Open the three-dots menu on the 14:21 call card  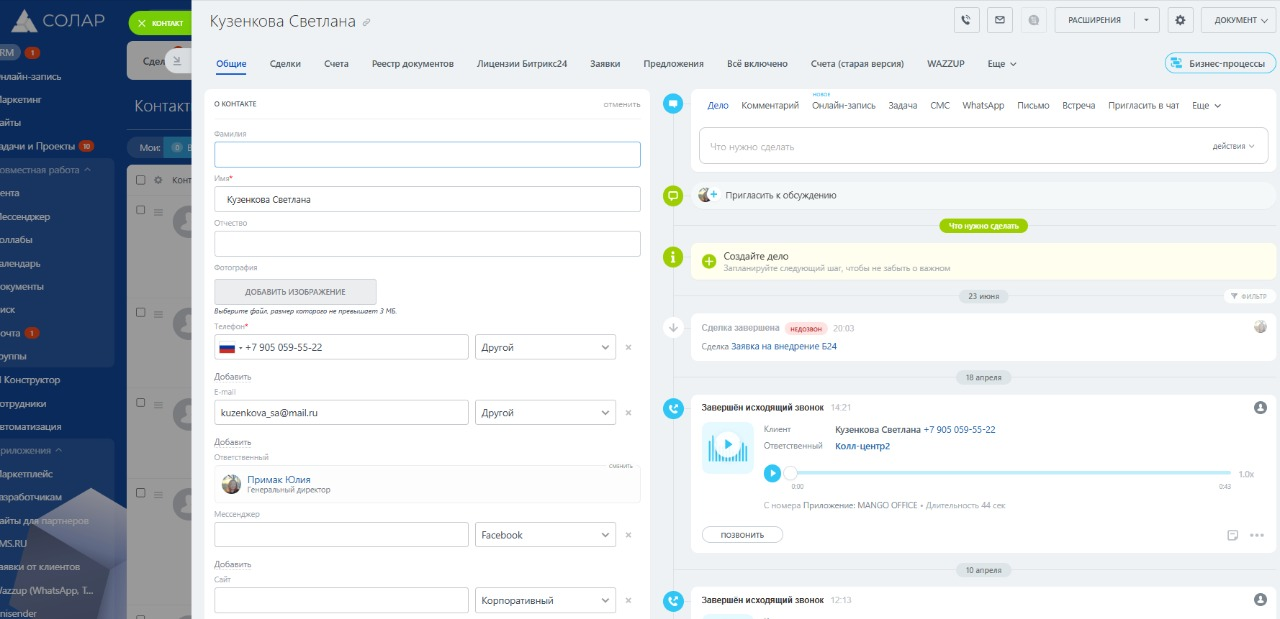pyautogui.click(x=1257, y=535)
